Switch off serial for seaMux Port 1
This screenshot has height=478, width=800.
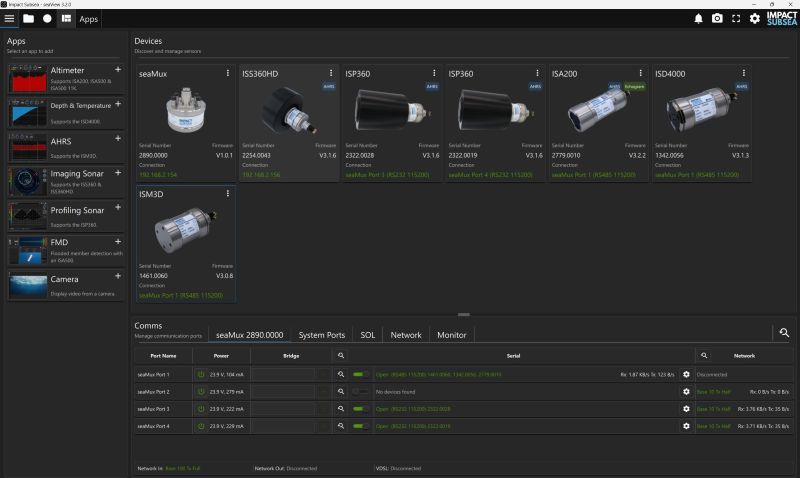coord(361,374)
